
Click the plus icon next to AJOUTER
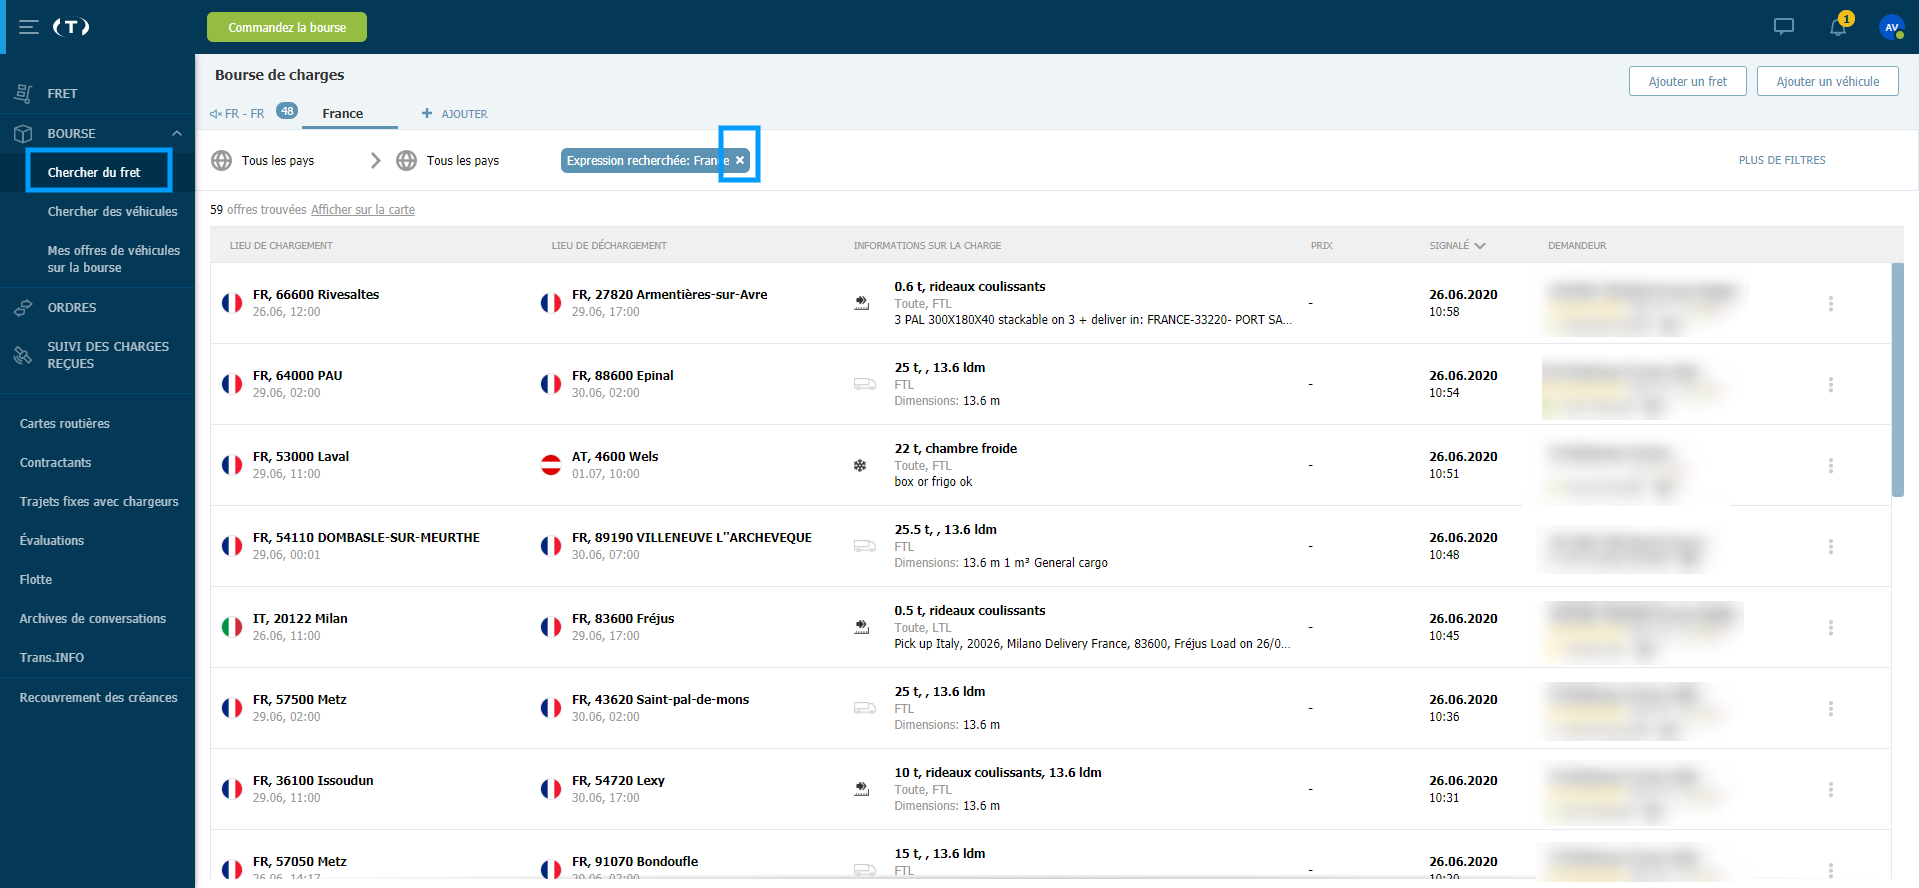click(x=427, y=113)
